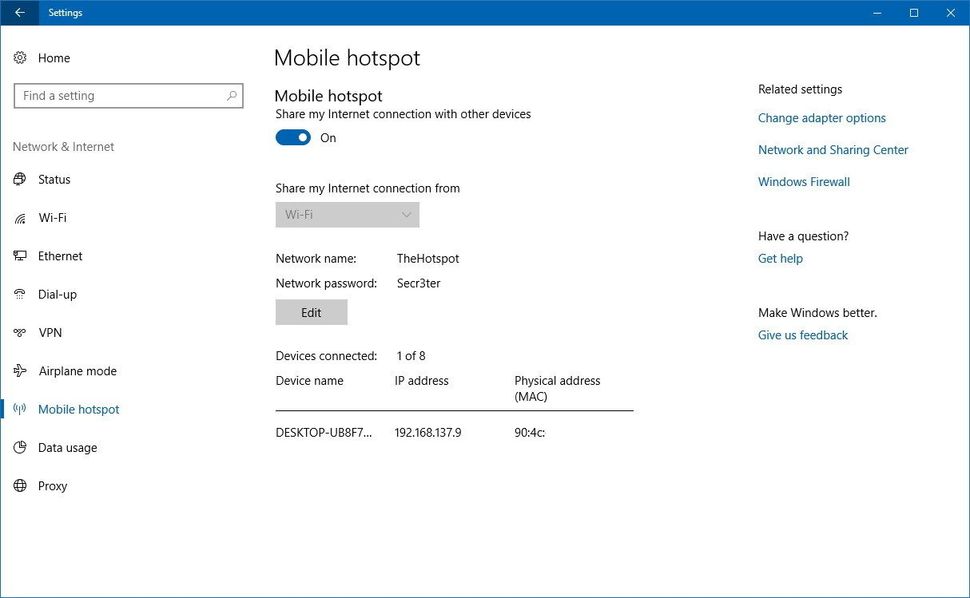The height and width of the screenshot is (598, 970).
Task: Select the Wi-Fi icon in the sidebar
Action: coord(19,217)
